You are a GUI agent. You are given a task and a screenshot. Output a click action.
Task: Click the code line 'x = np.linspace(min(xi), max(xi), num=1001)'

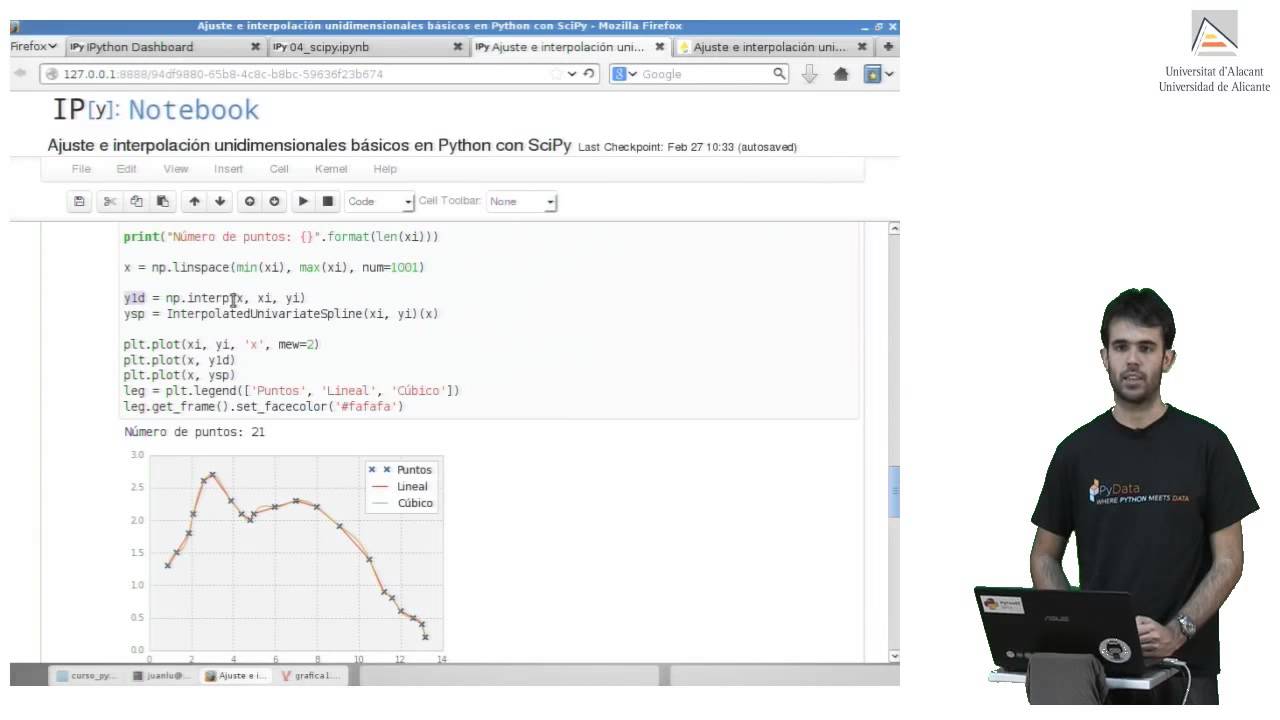pyautogui.click(x=274, y=268)
